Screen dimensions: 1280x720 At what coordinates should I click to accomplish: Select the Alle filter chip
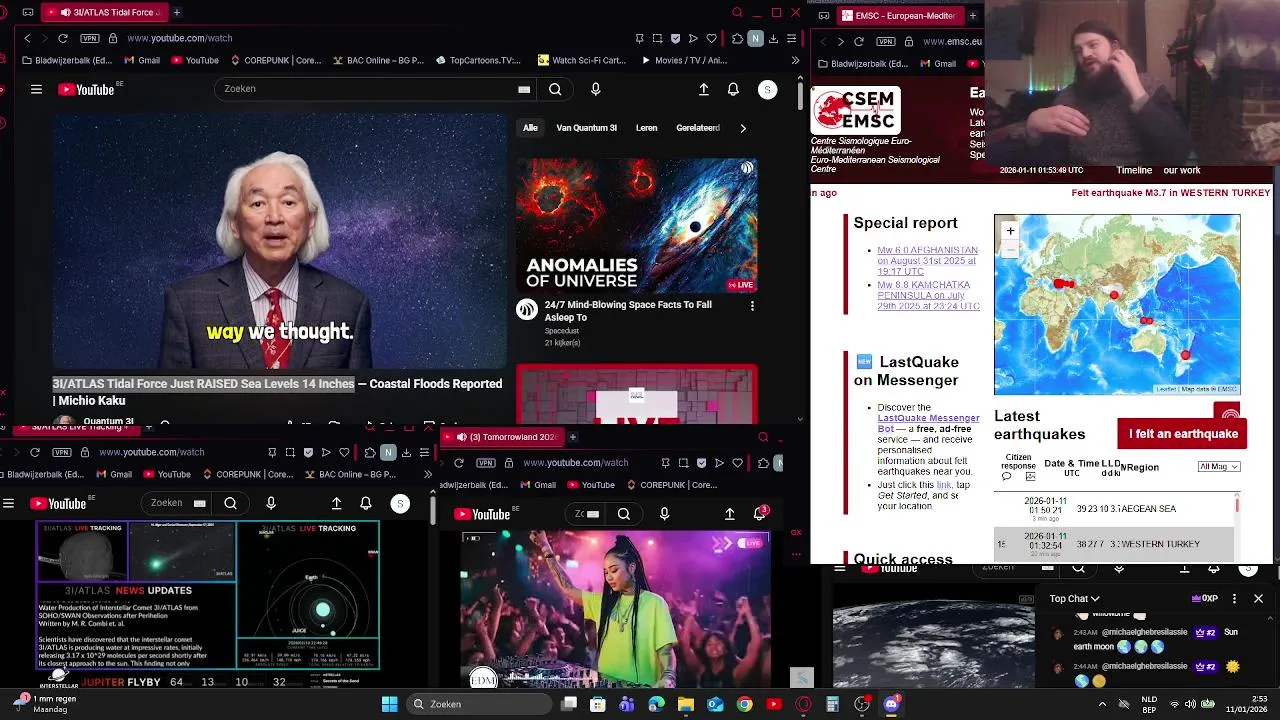pos(530,128)
